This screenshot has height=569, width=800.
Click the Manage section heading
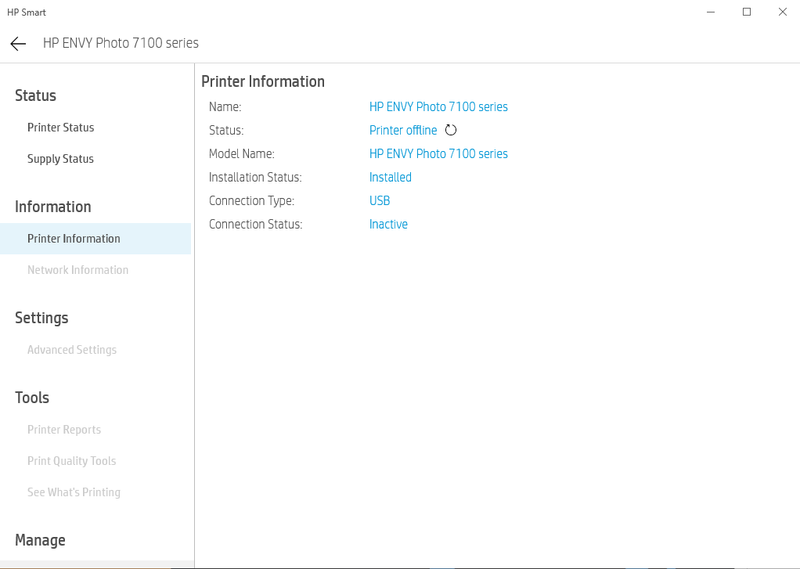tap(40, 540)
